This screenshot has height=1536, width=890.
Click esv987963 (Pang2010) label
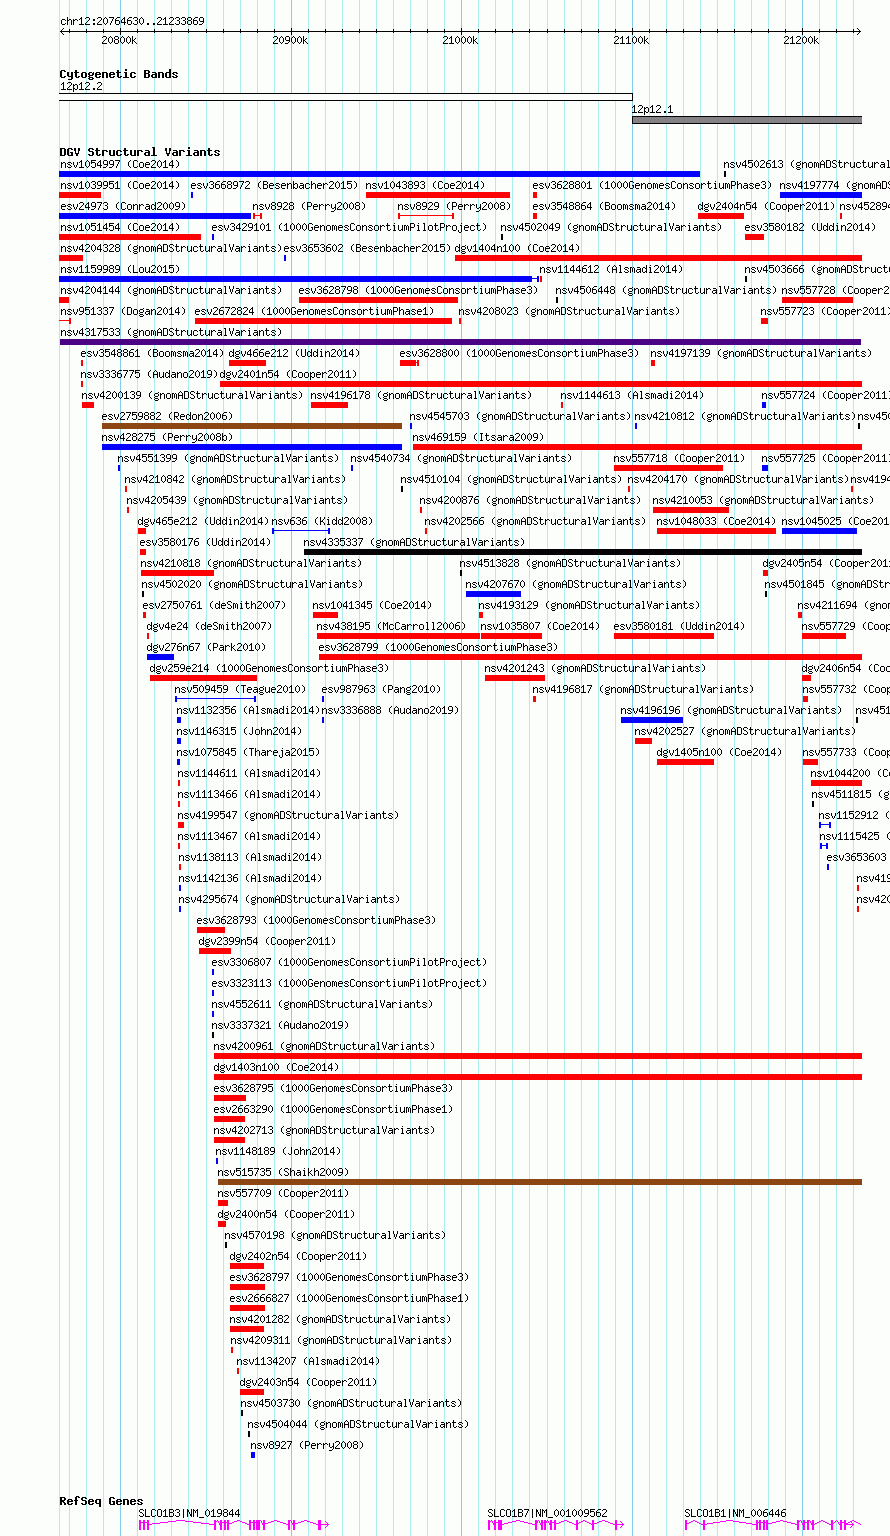pos(381,689)
